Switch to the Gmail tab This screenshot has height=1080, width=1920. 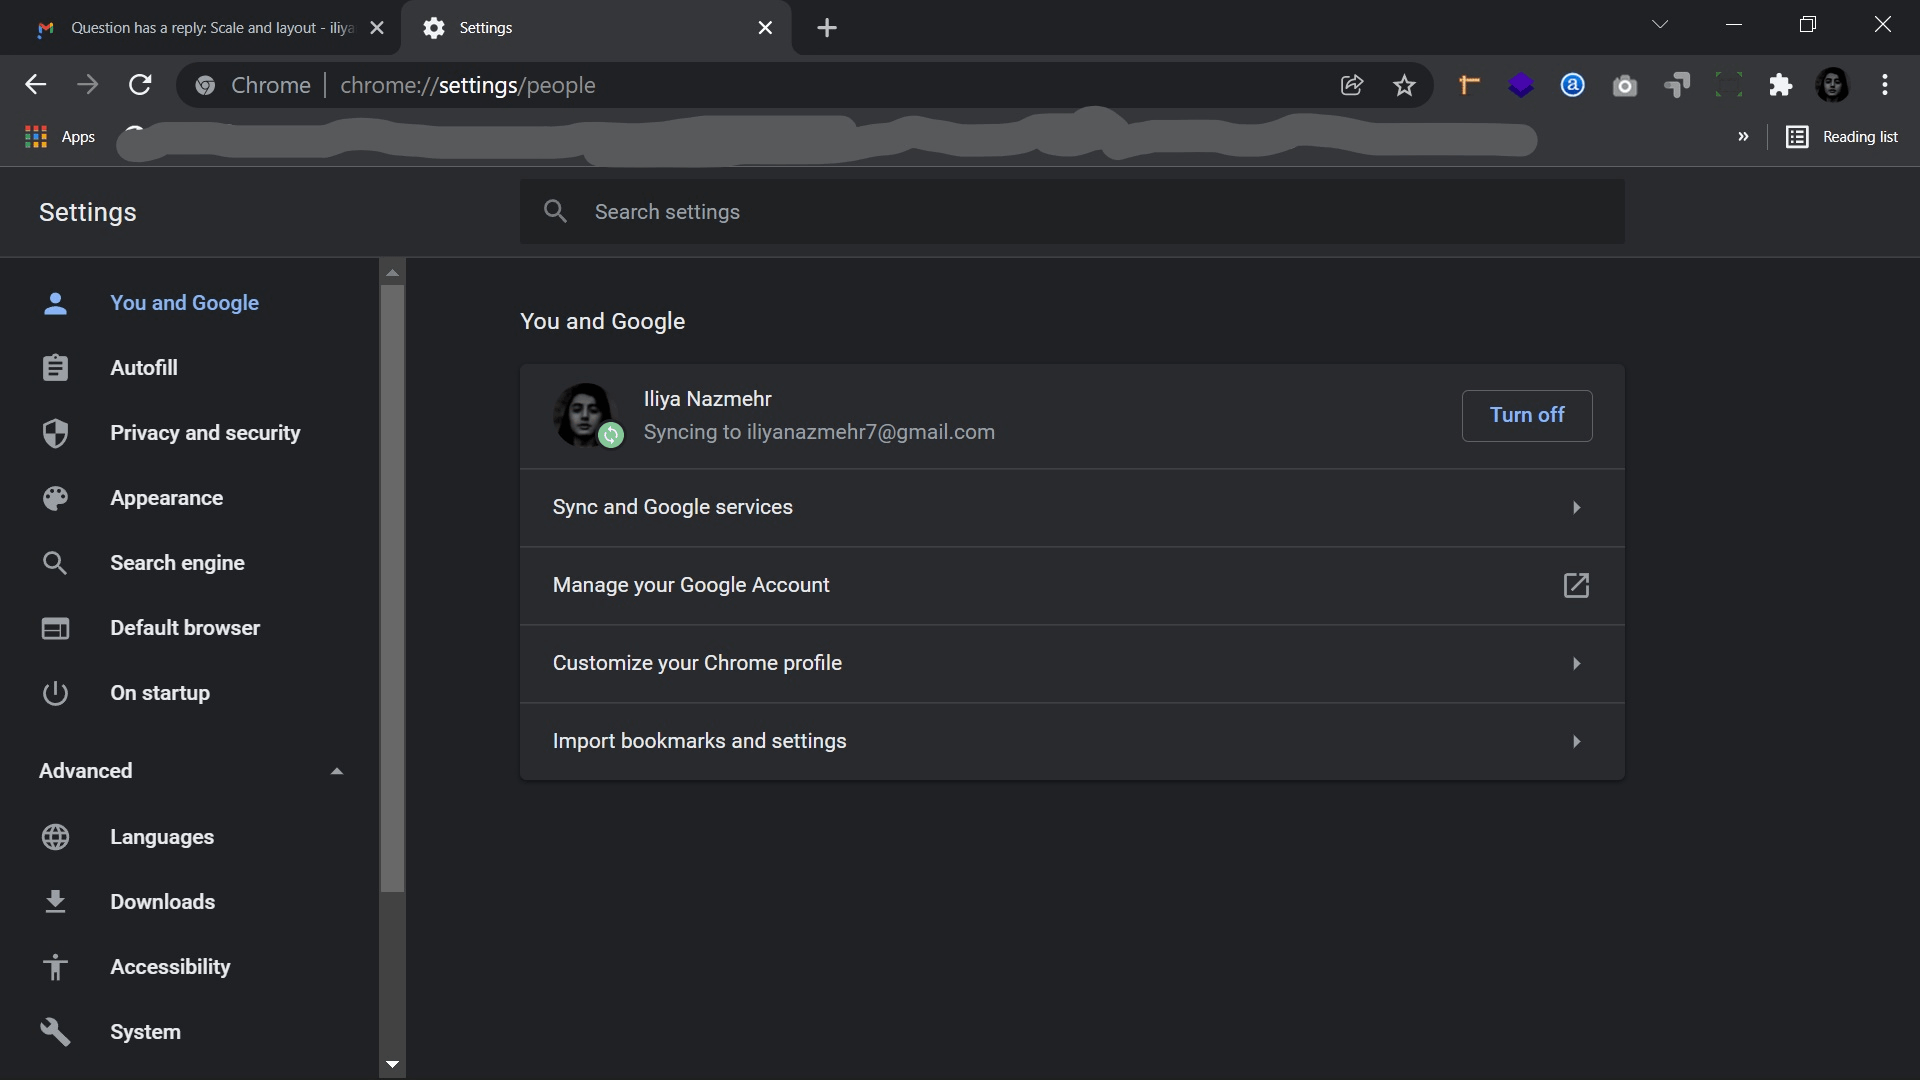click(x=200, y=28)
